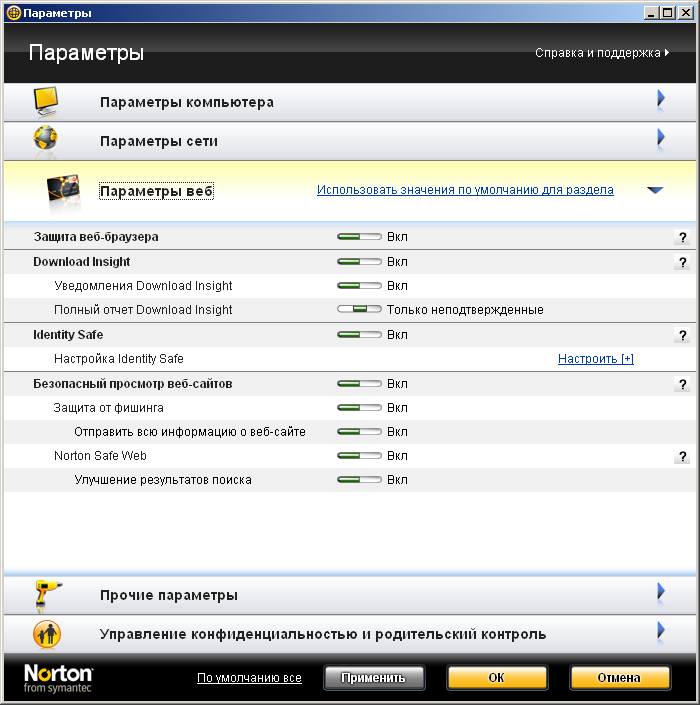Turn off Уведомления Download Insight

coord(359,286)
